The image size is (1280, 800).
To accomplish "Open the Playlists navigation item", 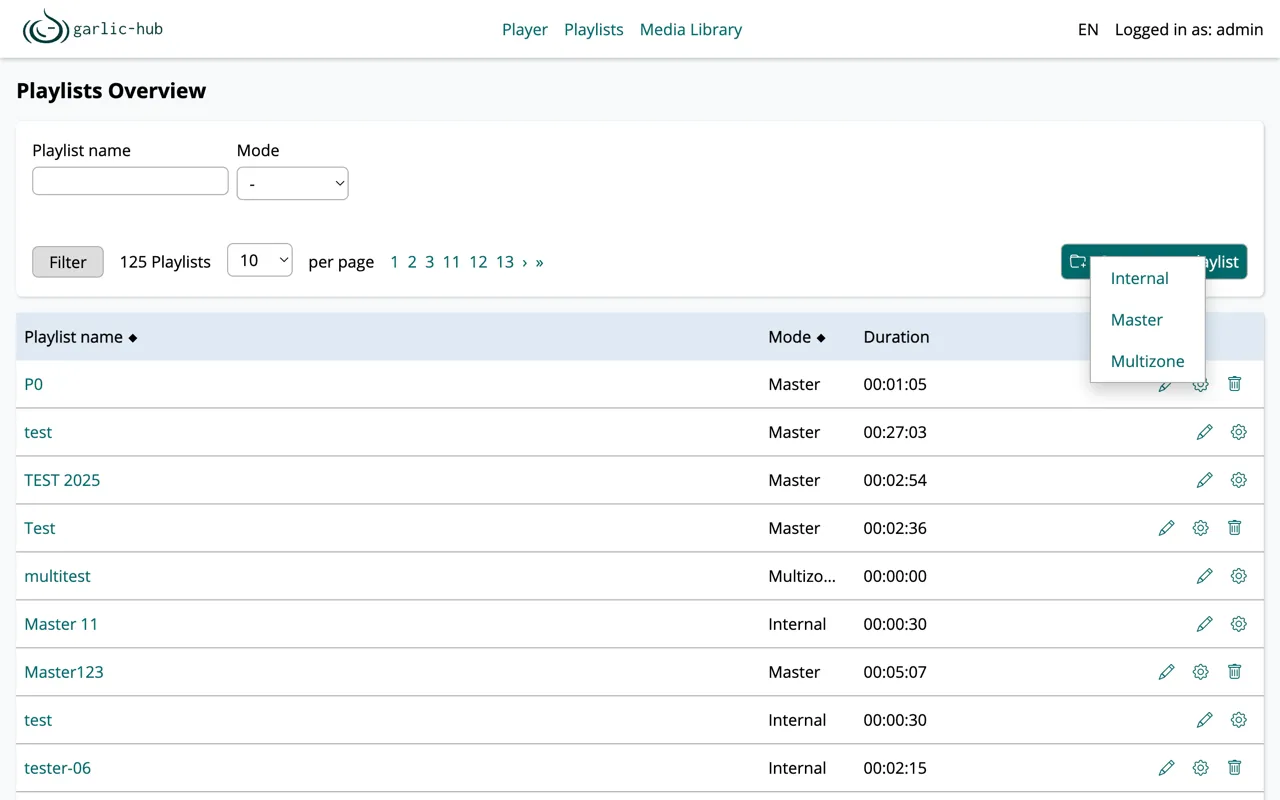I will [x=594, y=29].
